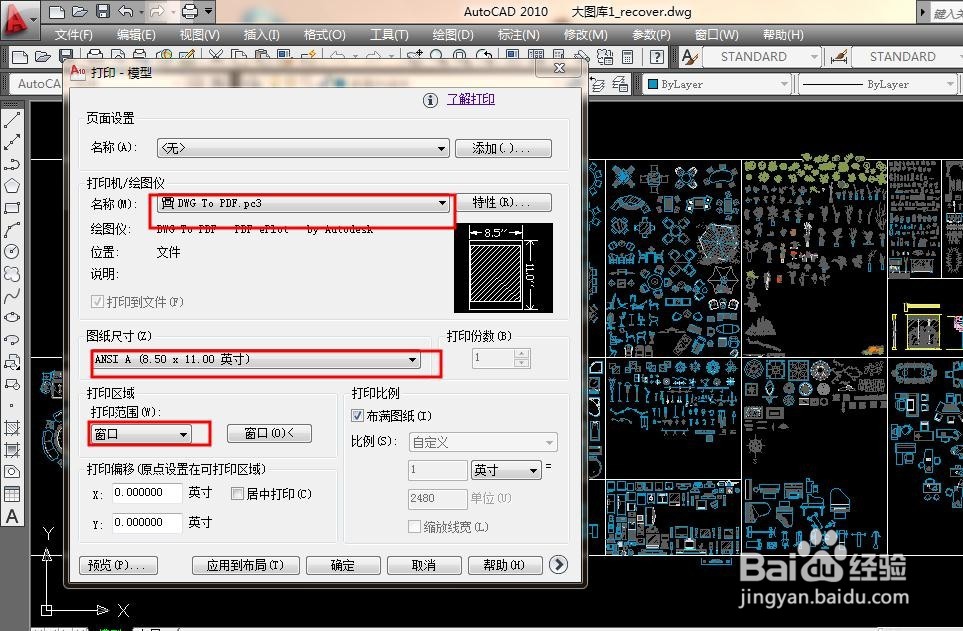Viewport: 963px width, 631px height.
Task: Click Undo arrow in quick access toolbar
Action: [x=125, y=12]
